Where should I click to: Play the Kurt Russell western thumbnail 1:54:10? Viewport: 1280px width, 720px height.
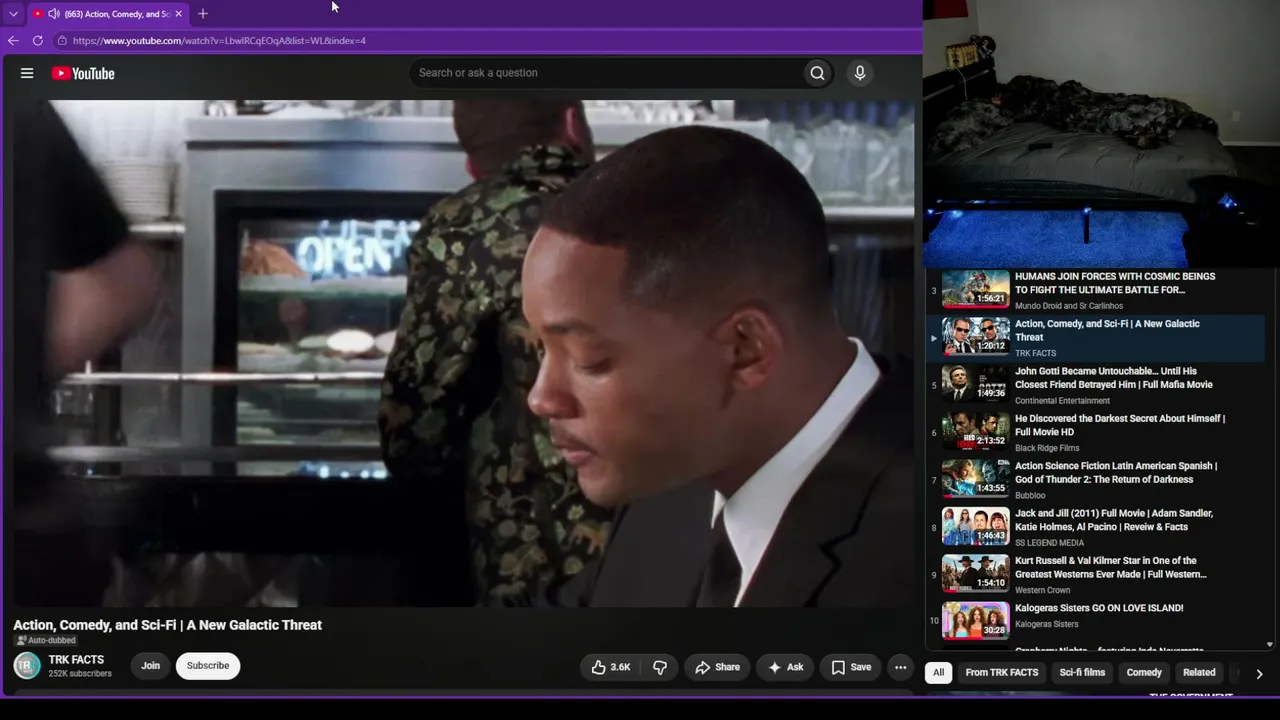pyautogui.click(x=976, y=574)
